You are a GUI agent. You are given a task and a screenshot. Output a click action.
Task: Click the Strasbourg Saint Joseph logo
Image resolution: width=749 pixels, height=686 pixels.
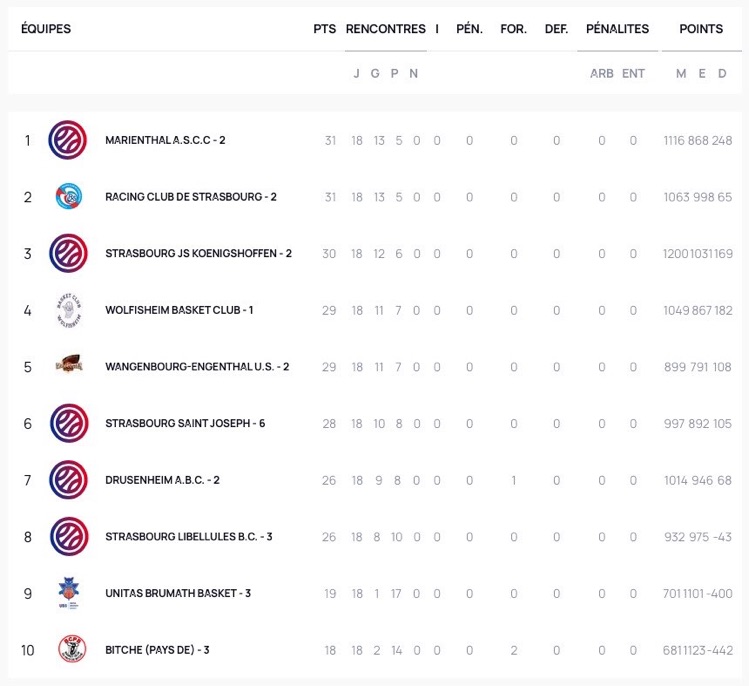click(x=69, y=423)
